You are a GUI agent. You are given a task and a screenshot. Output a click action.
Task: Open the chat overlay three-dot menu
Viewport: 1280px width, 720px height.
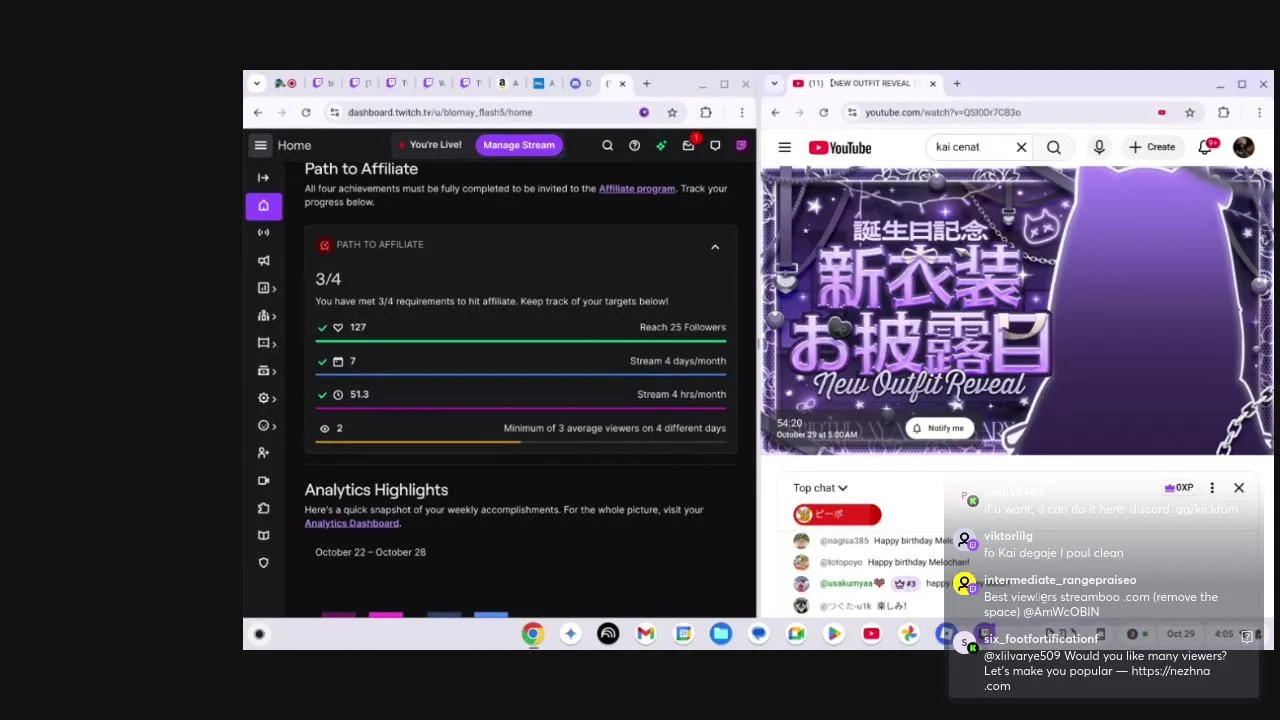pos(1212,488)
